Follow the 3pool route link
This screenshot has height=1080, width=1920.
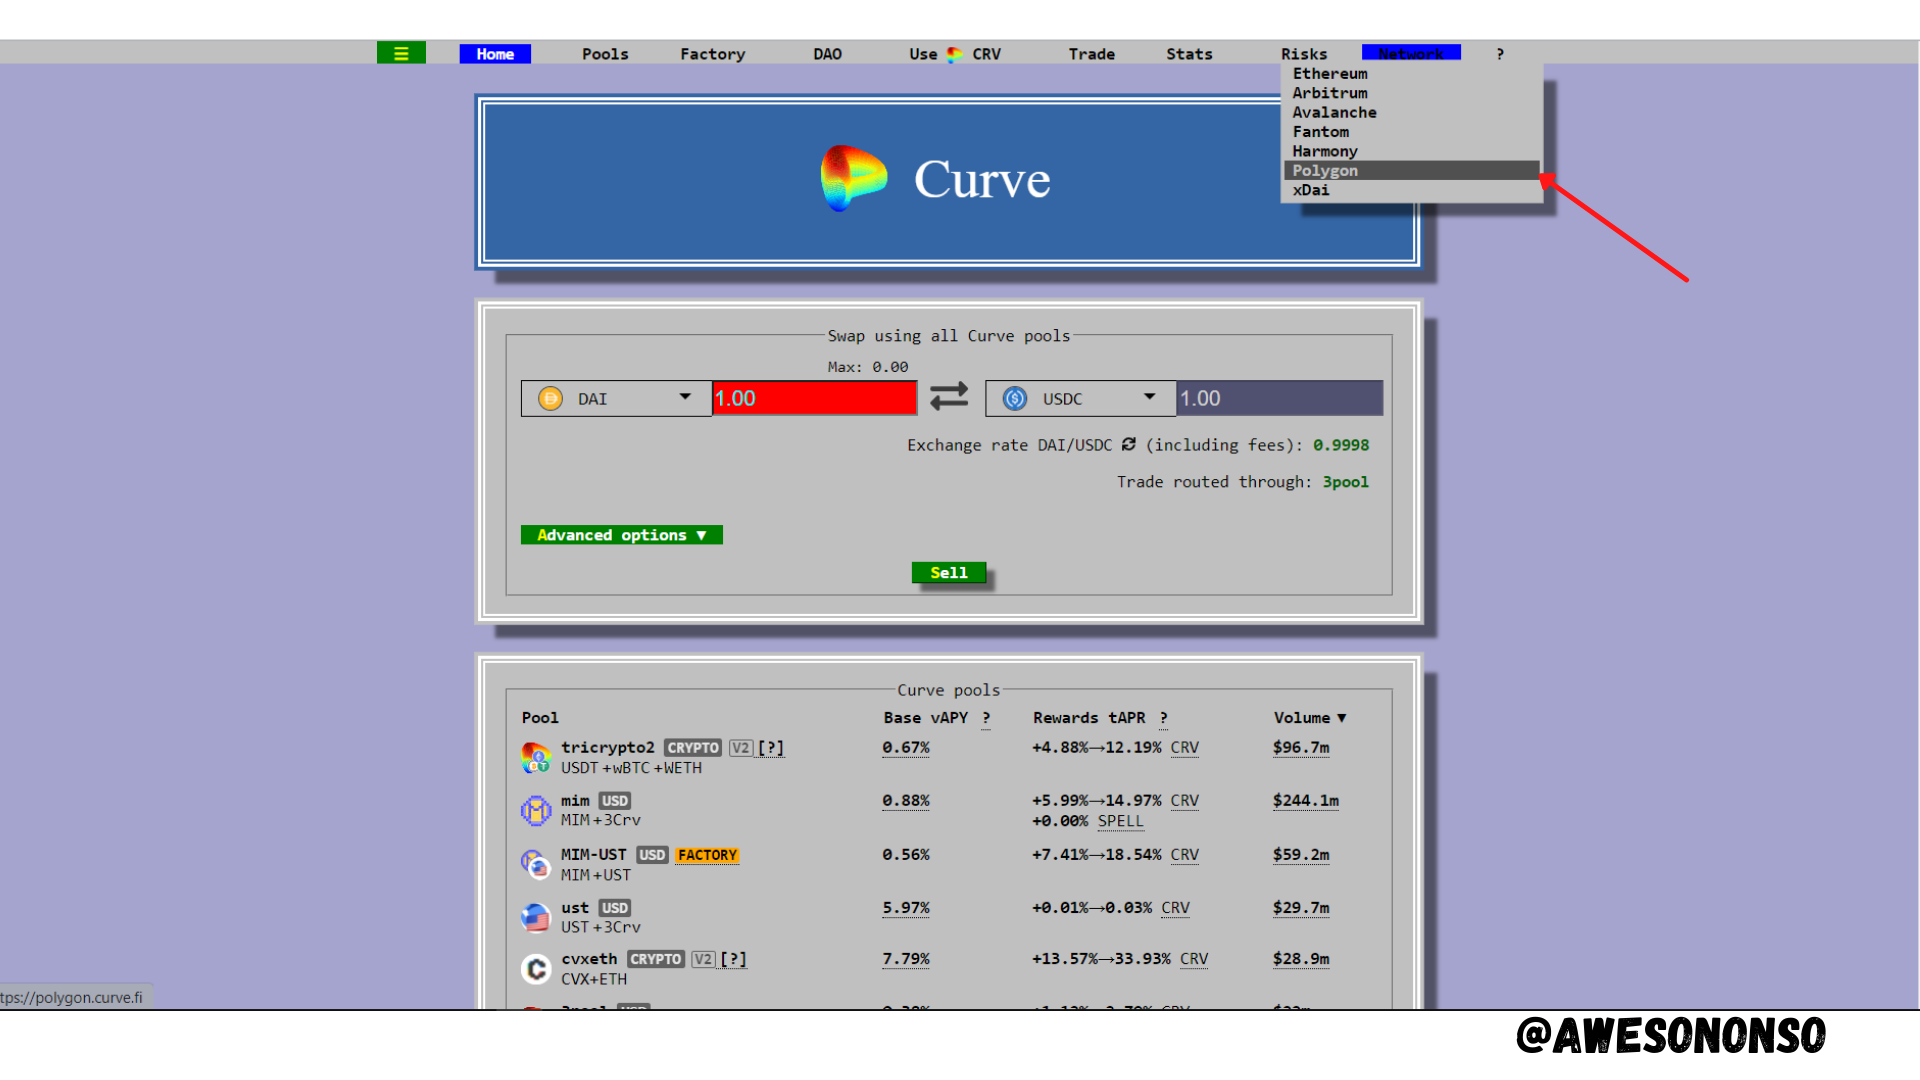coord(1345,482)
